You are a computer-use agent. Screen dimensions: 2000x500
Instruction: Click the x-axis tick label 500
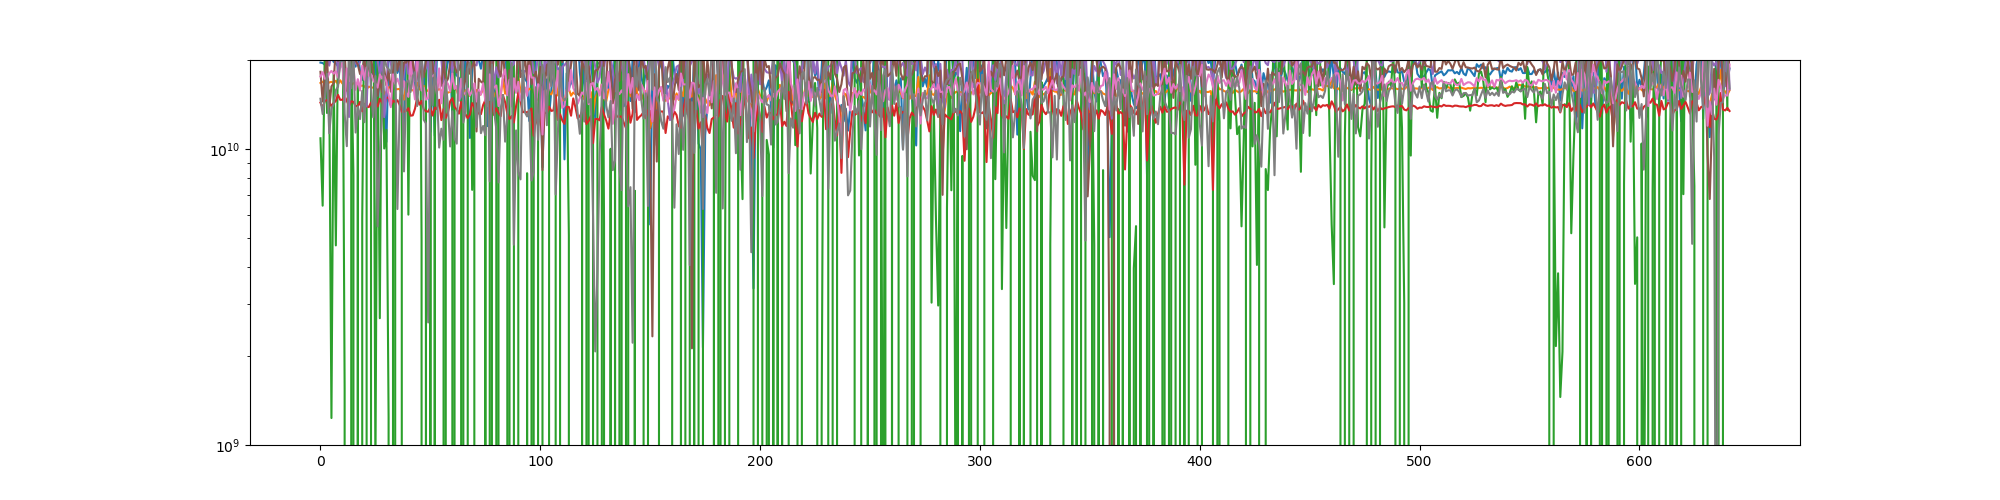[x=1419, y=462]
